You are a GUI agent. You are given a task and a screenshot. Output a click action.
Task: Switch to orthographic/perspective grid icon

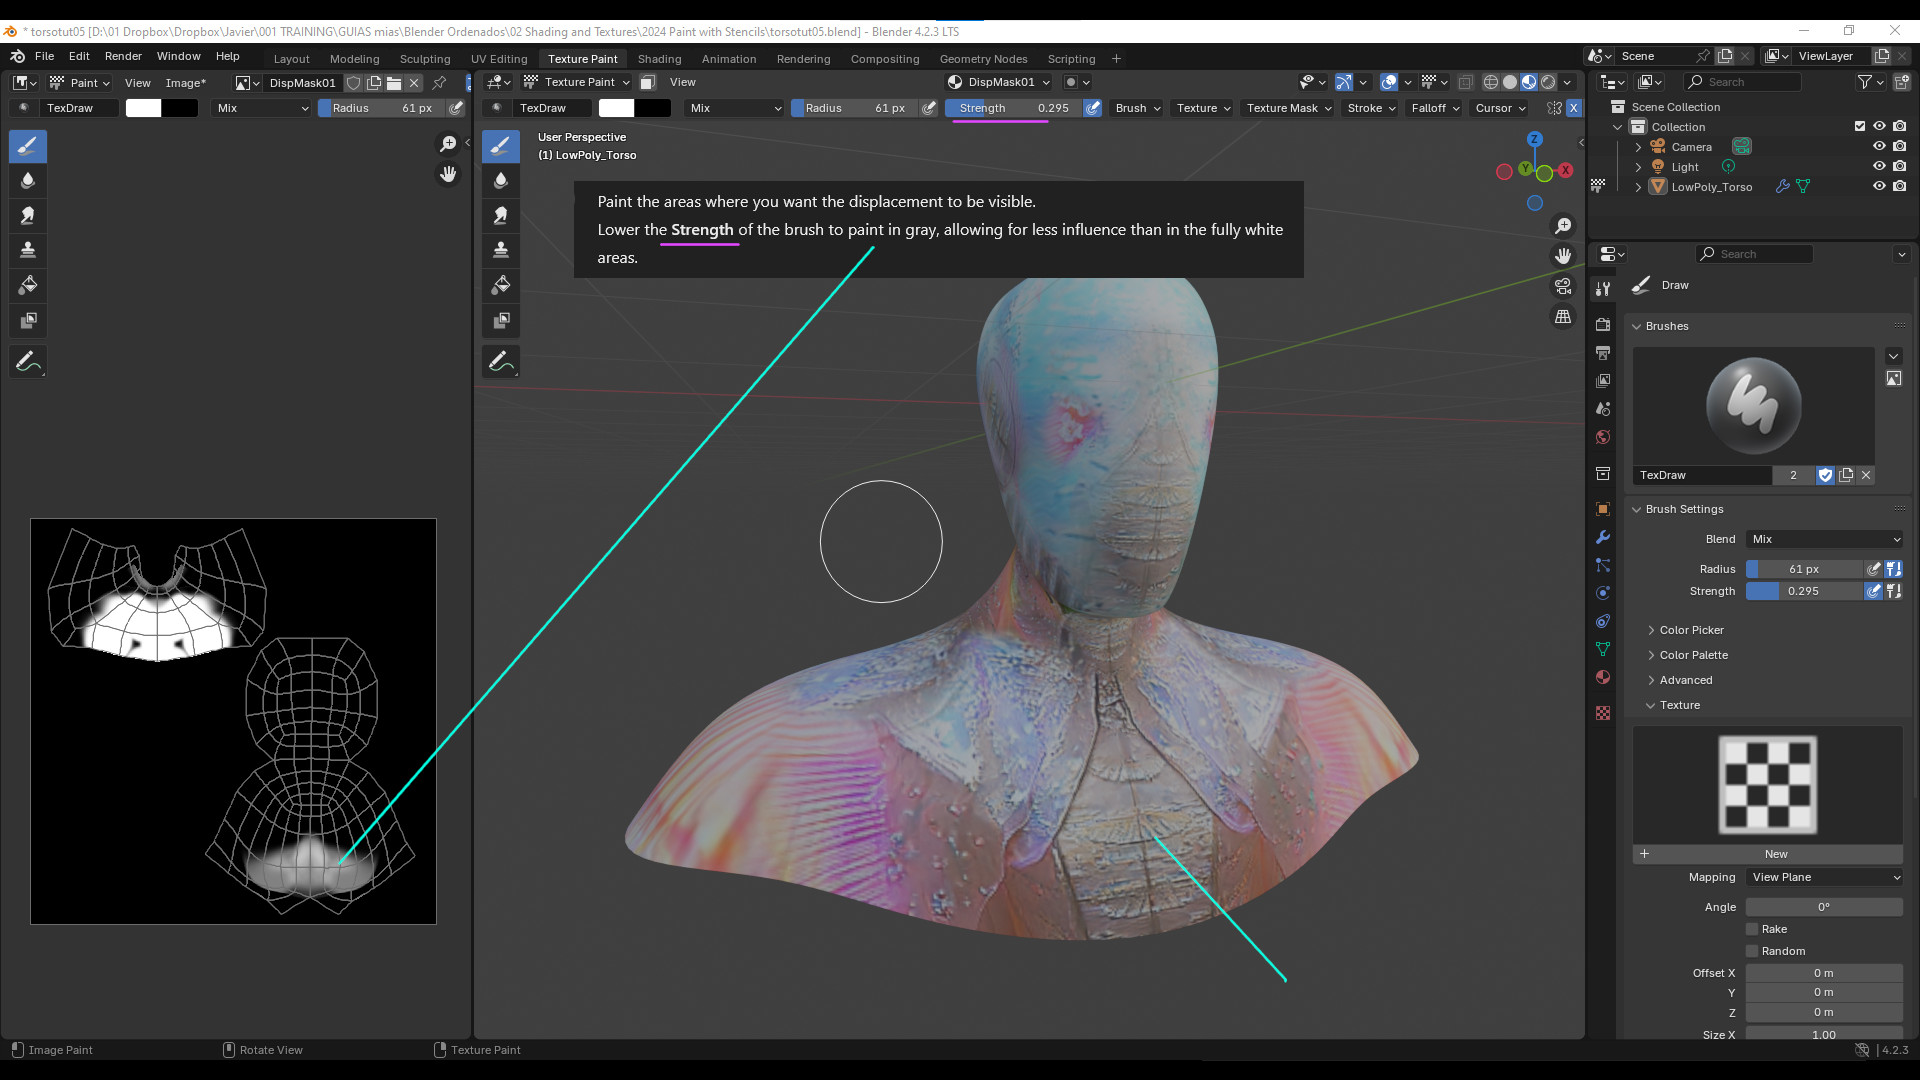tap(1563, 316)
